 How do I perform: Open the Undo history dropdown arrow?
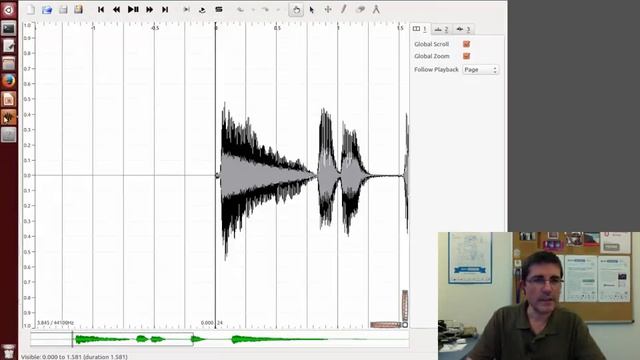pyautogui.click(x=253, y=9)
